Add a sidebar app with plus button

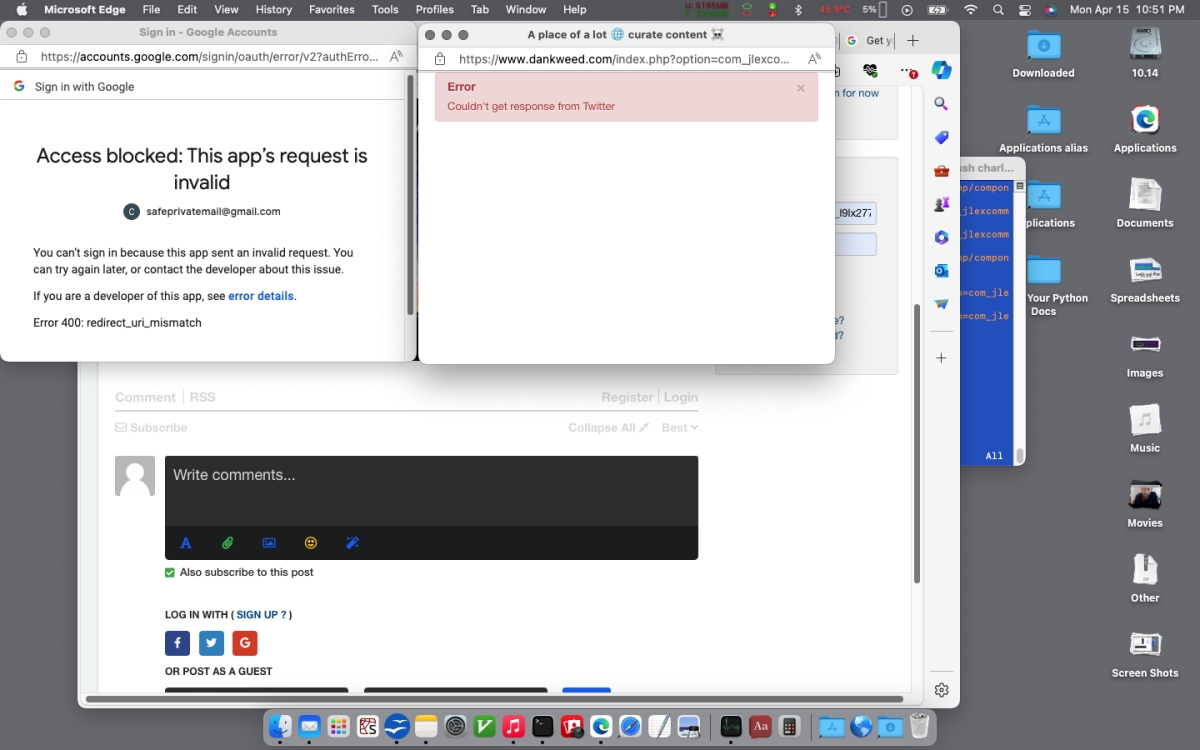click(x=941, y=358)
